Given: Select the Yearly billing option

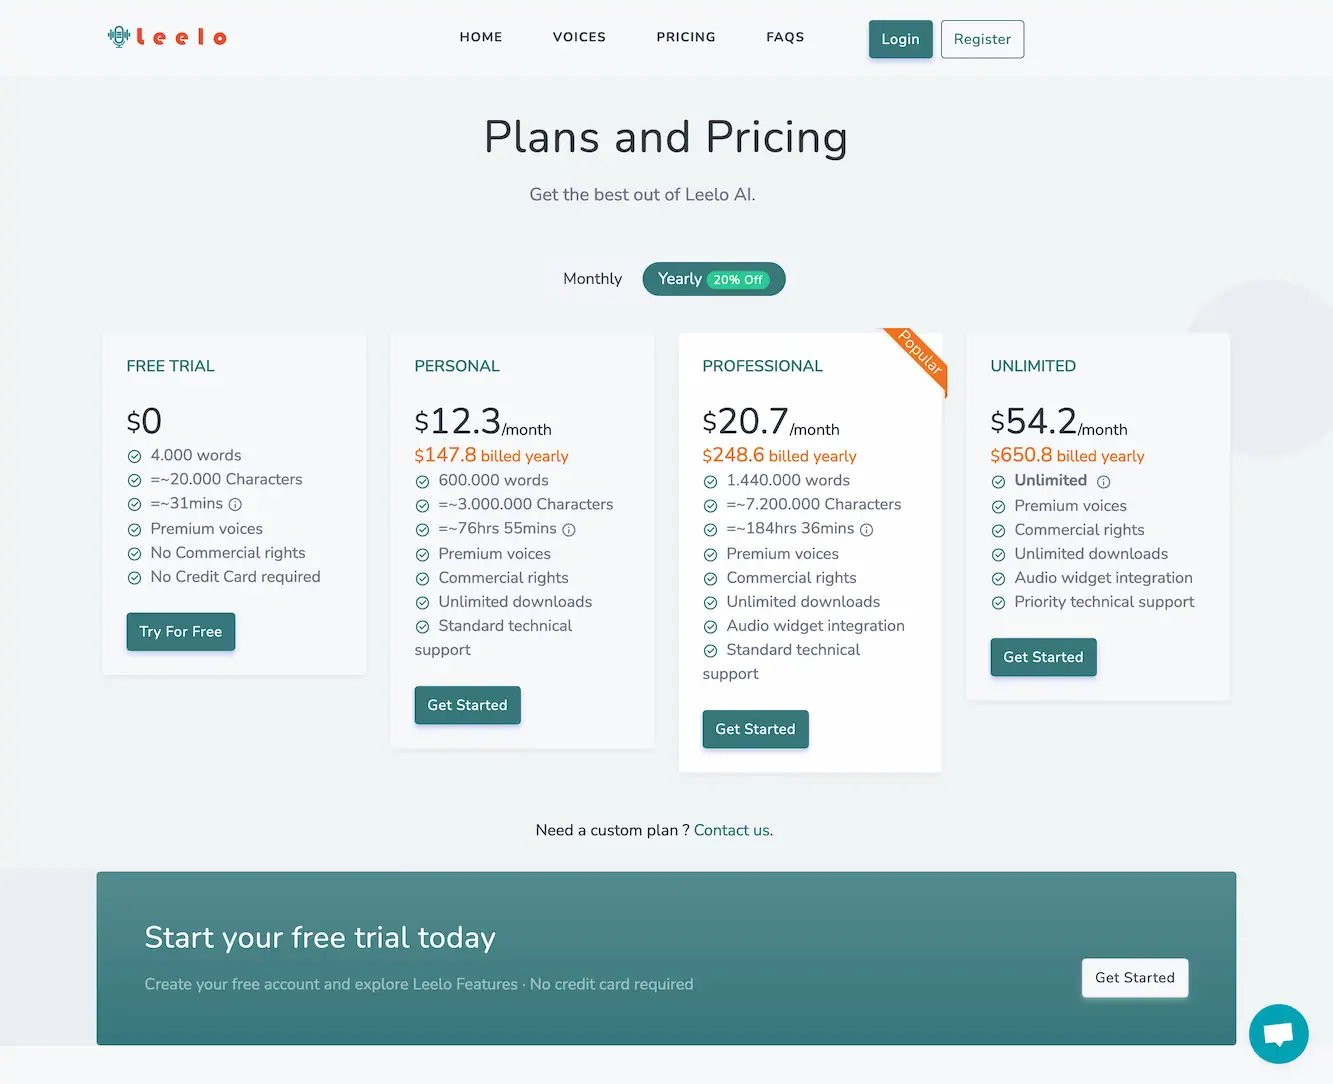Looking at the screenshot, I should point(679,279).
